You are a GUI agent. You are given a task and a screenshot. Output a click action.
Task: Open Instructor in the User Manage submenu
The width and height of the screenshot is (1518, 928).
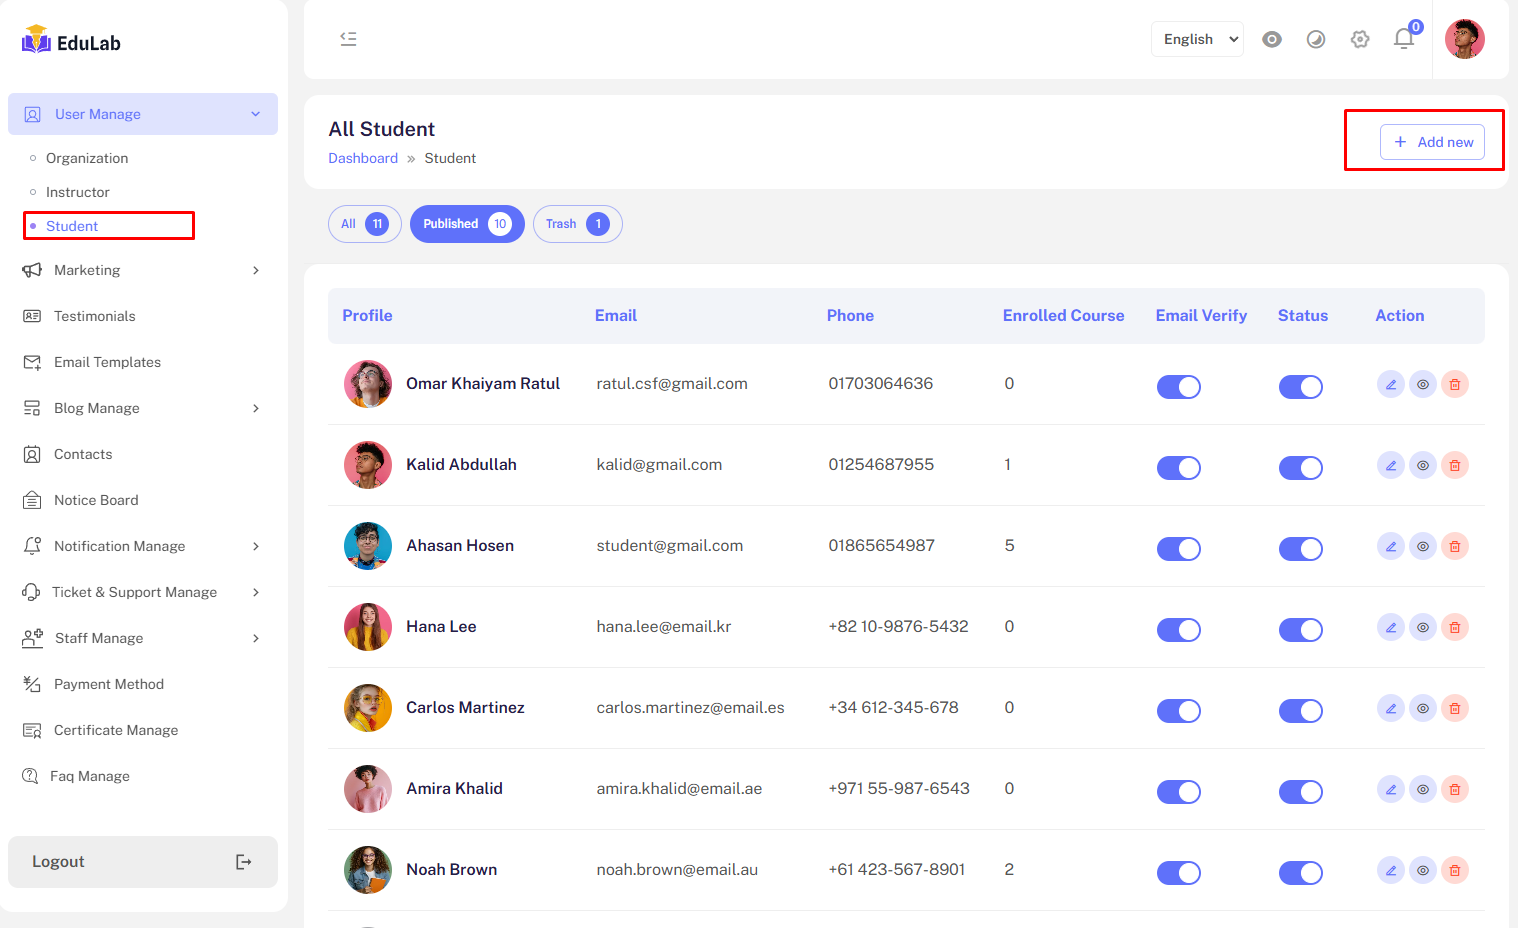pos(78,192)
